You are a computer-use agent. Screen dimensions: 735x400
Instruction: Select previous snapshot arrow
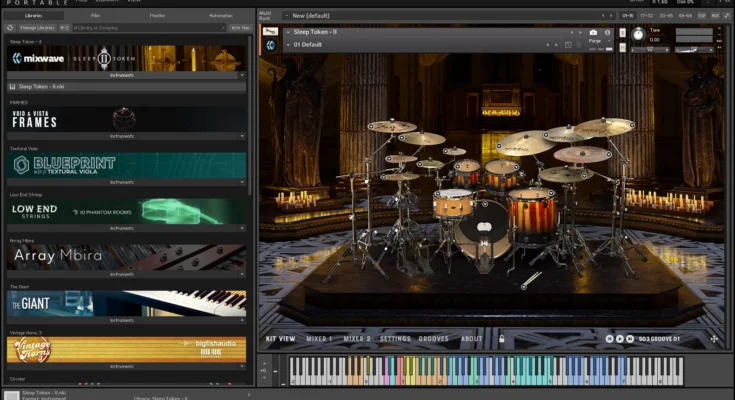(548, 45)
